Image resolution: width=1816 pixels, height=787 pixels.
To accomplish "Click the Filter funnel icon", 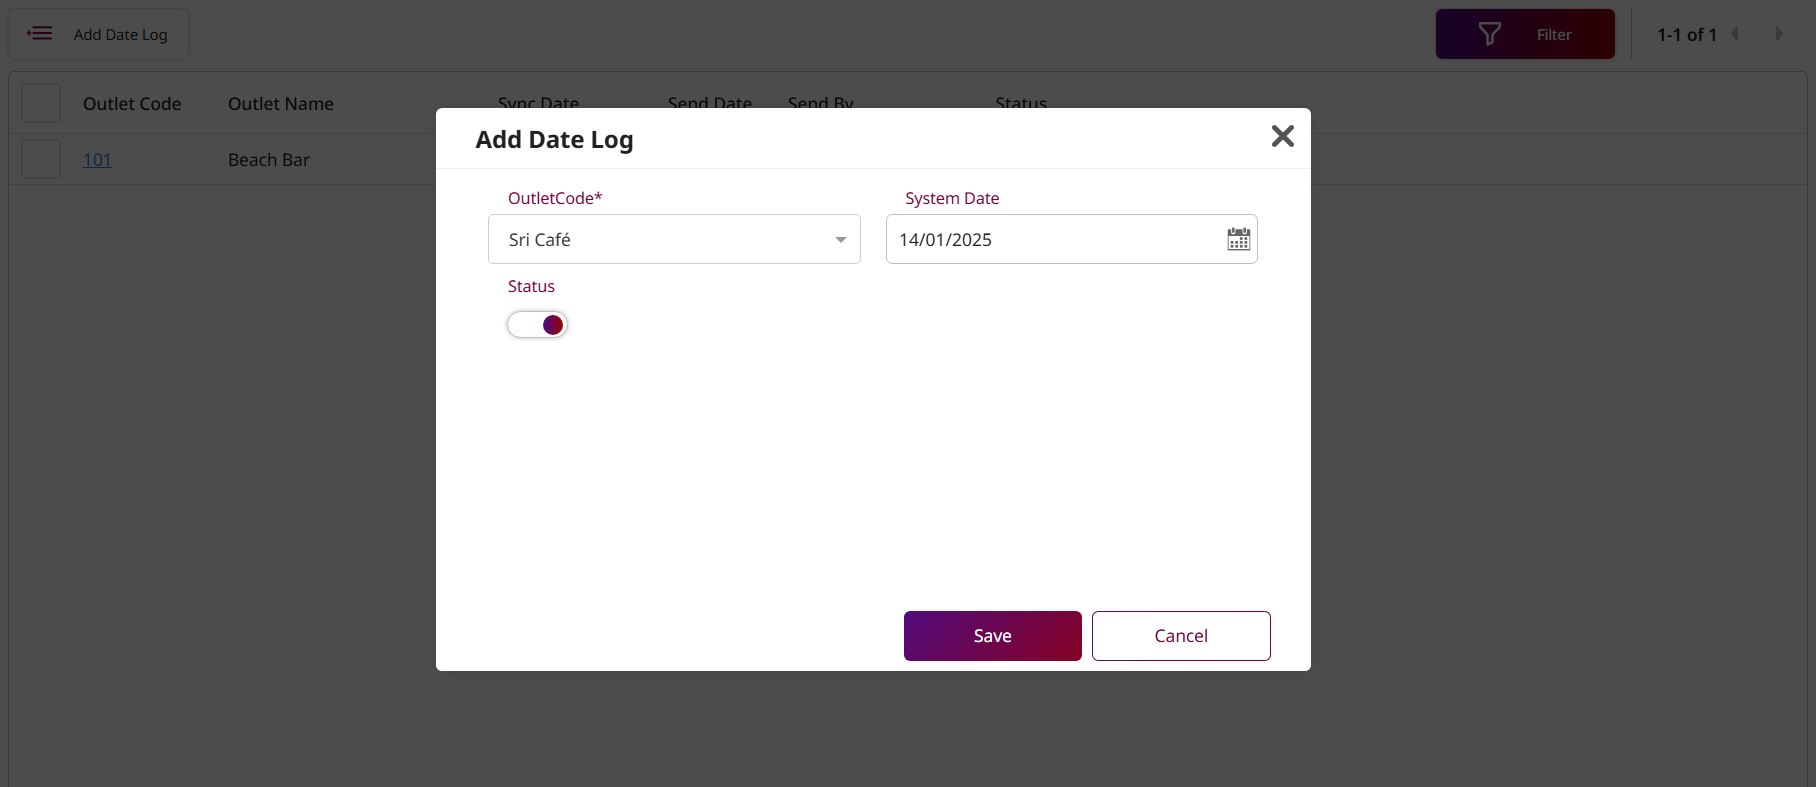I will pyautogui.click(x=1489, y=34).
